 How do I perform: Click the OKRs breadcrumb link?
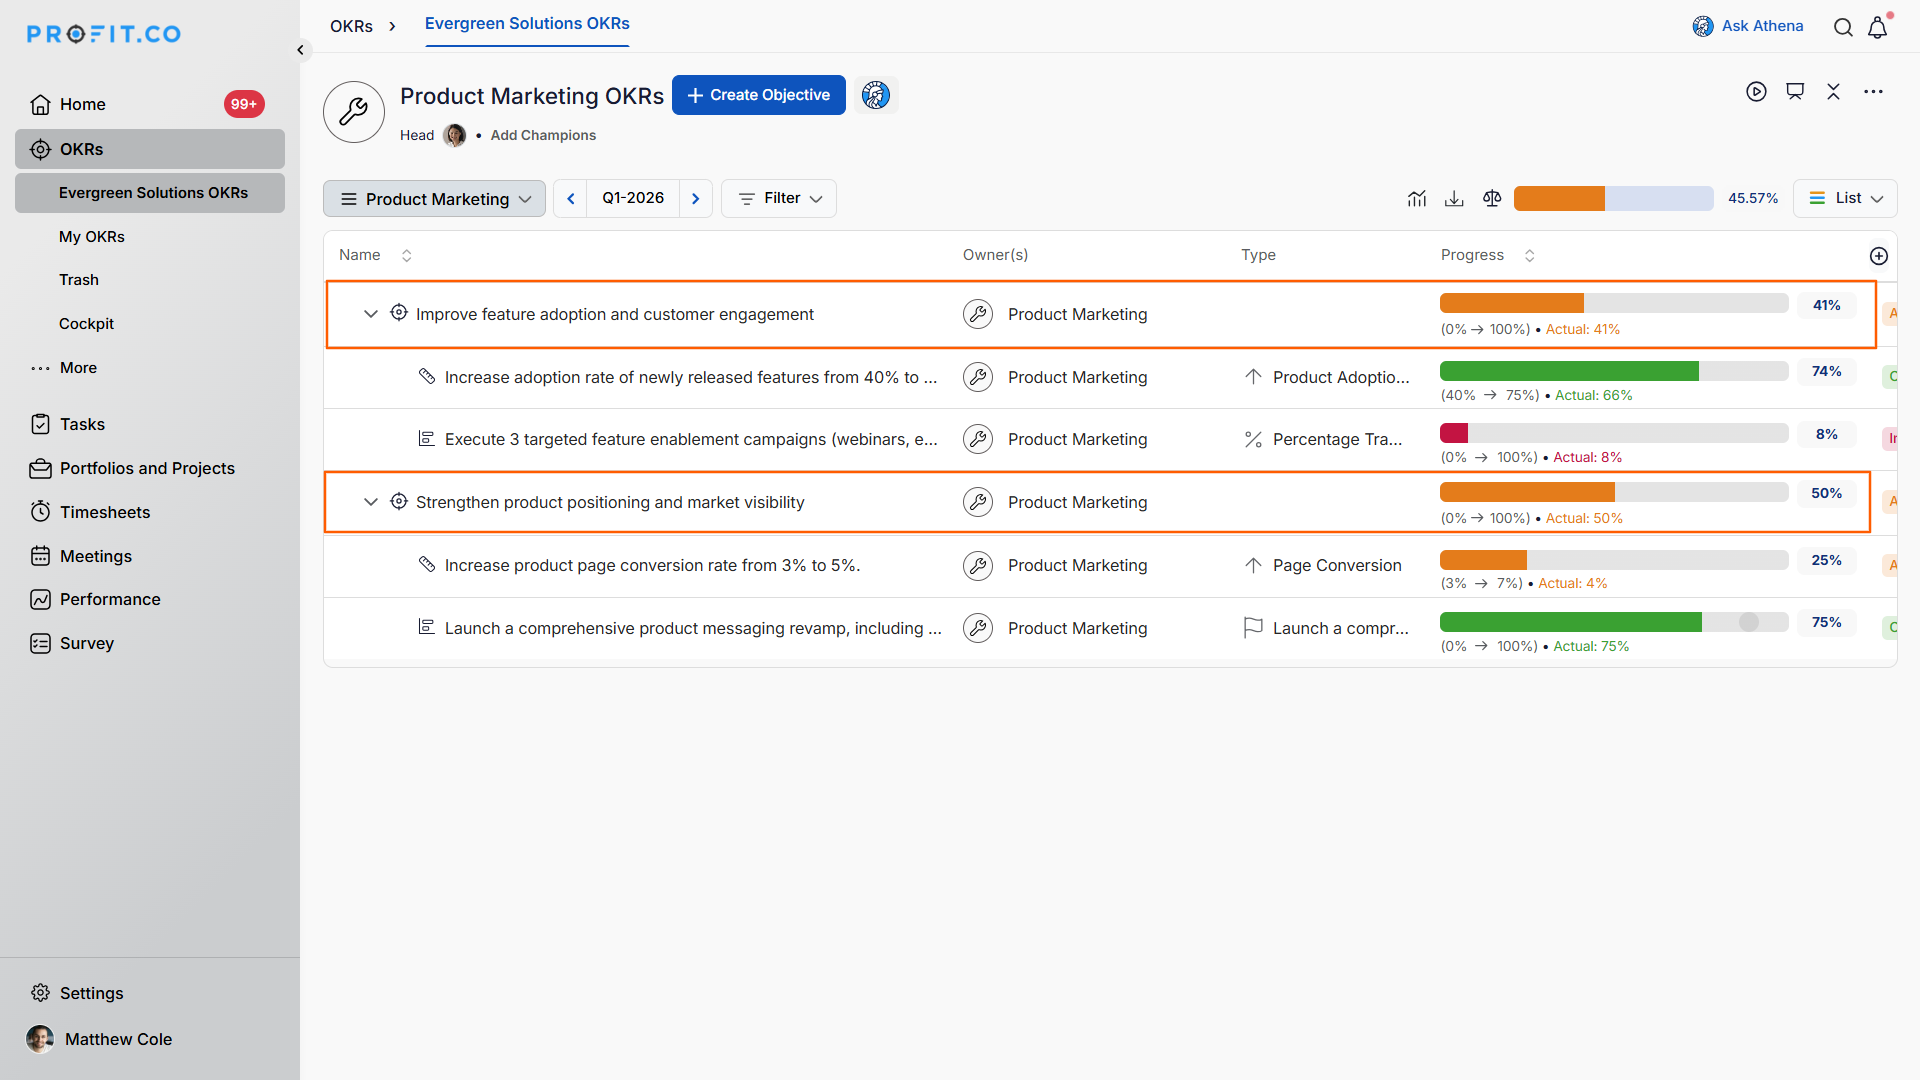point(351,26)
